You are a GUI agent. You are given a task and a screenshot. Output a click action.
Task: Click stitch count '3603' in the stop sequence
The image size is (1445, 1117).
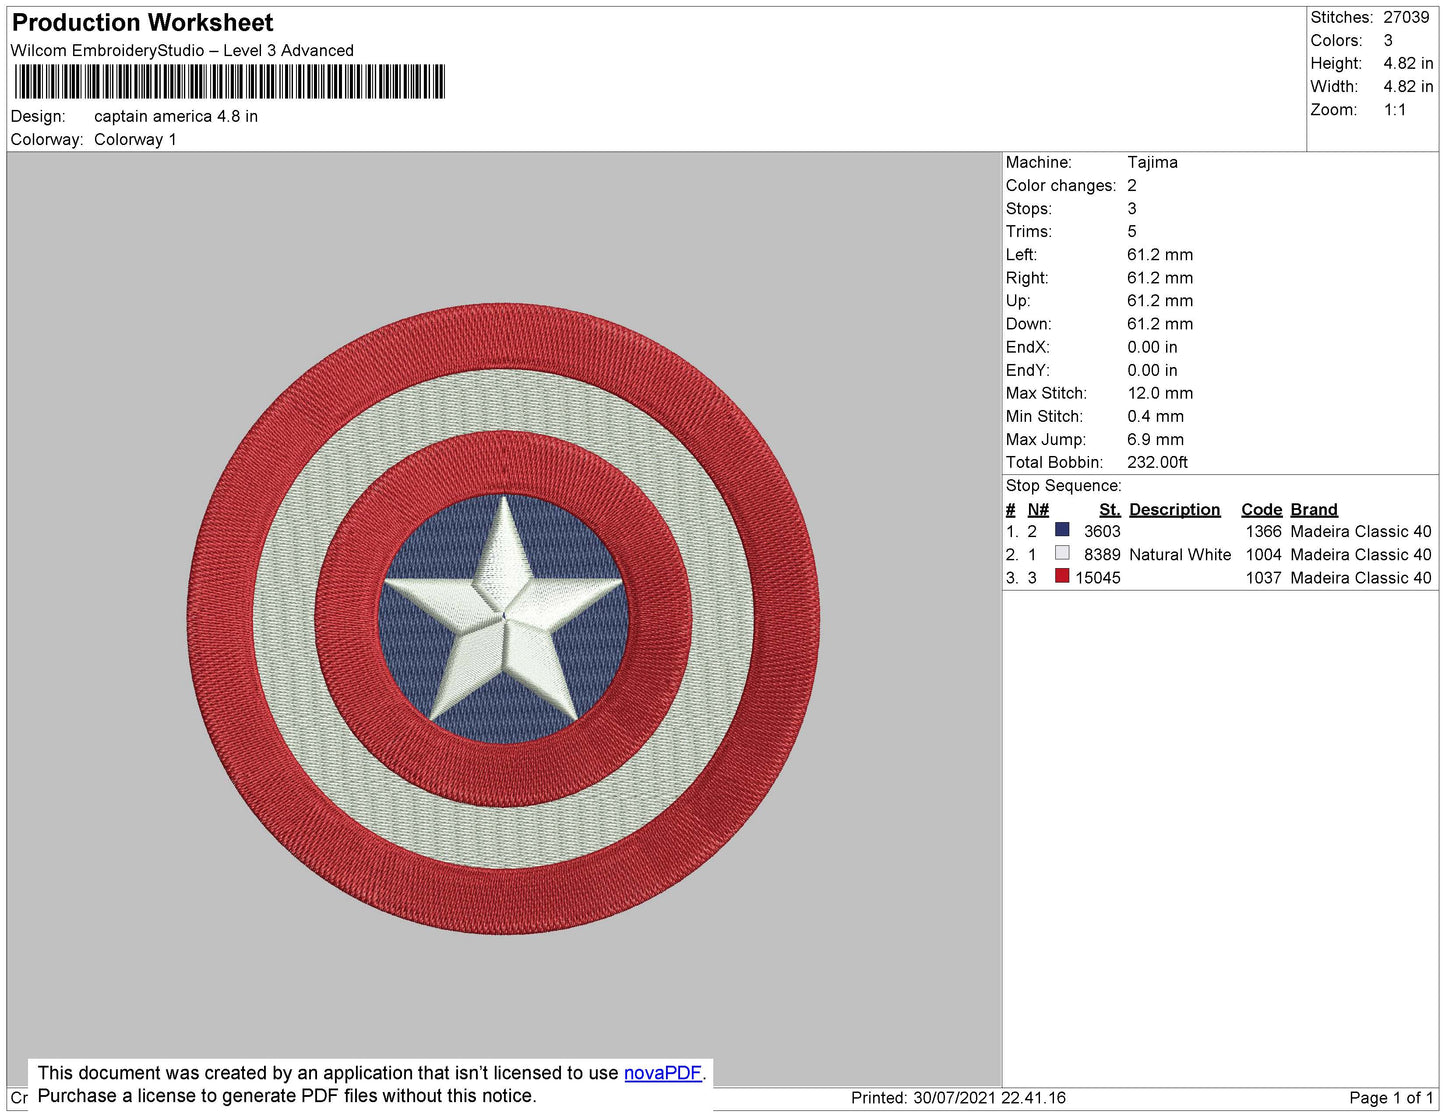1102,532
